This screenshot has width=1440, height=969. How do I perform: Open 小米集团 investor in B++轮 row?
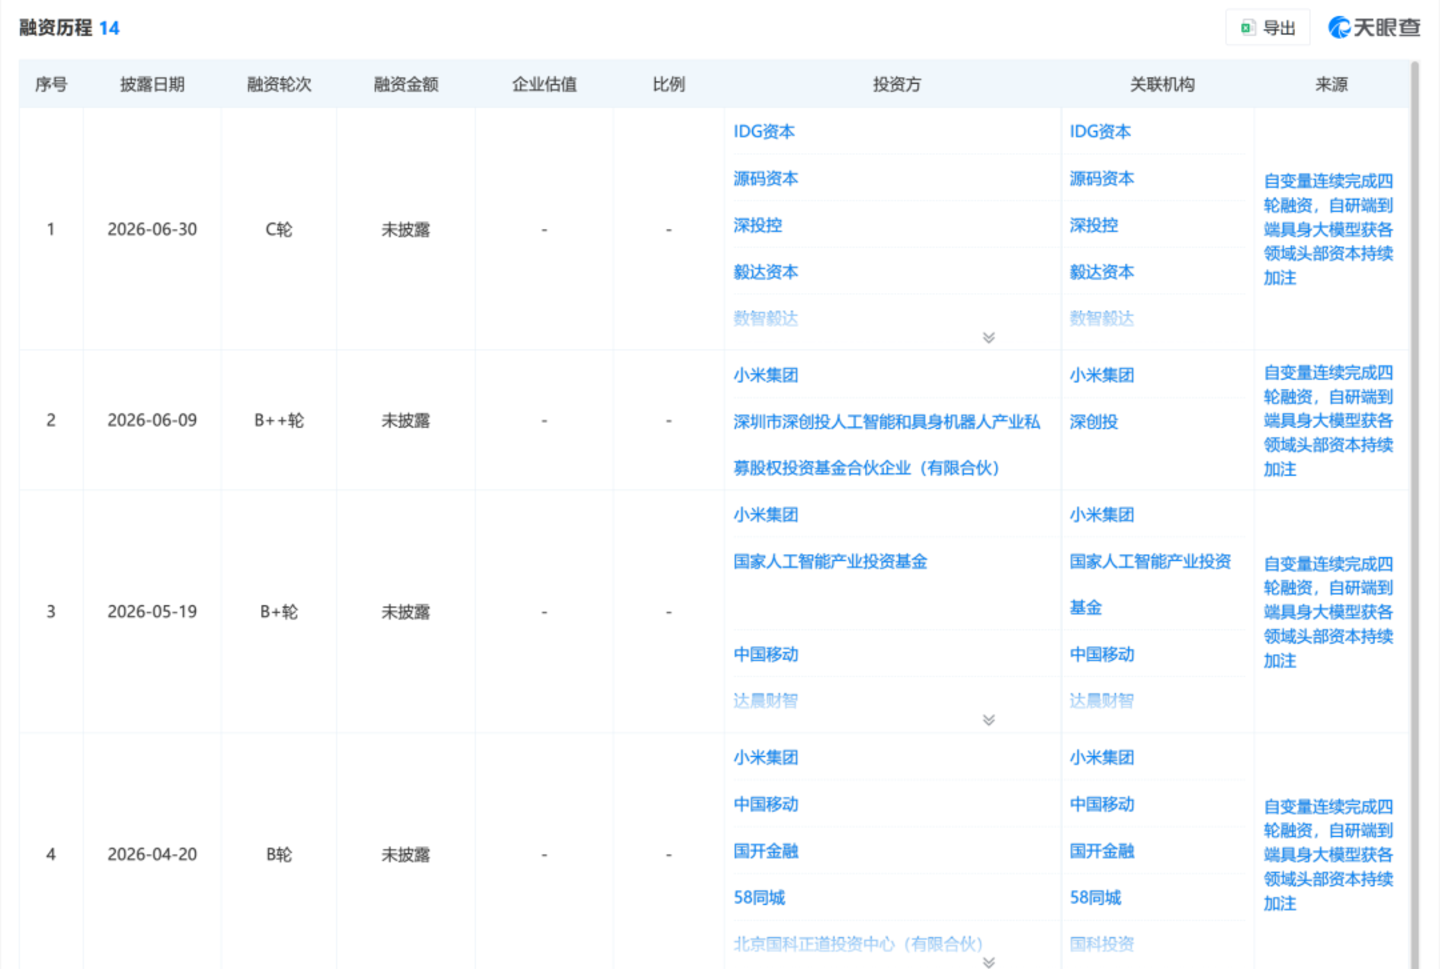(x=766, y=376)
